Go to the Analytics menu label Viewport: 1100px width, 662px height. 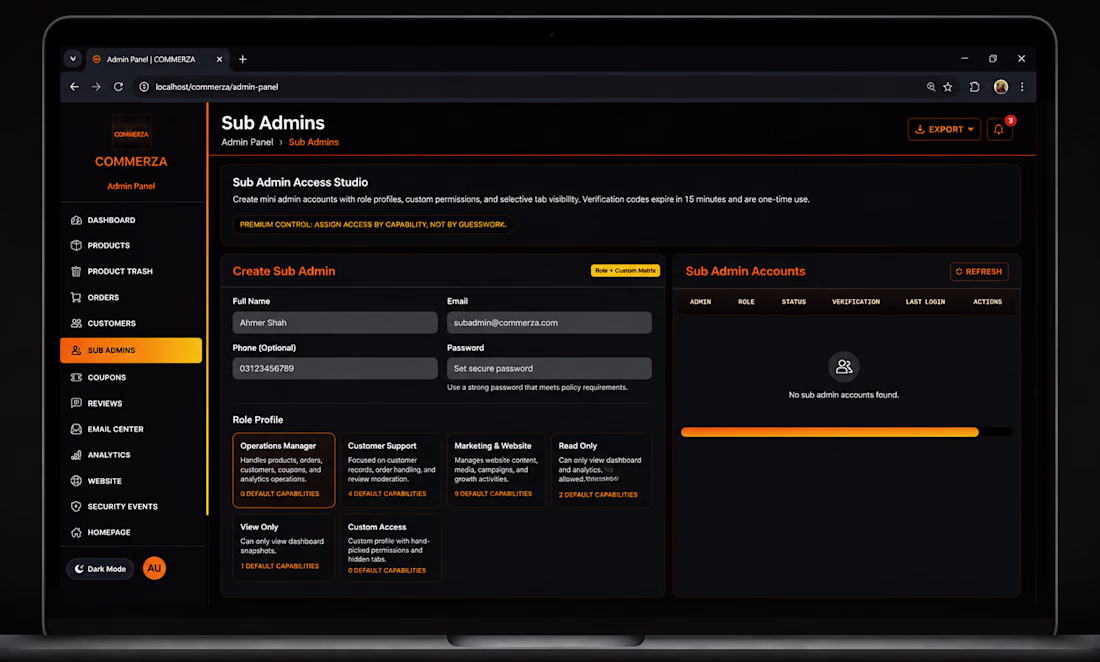109,455
